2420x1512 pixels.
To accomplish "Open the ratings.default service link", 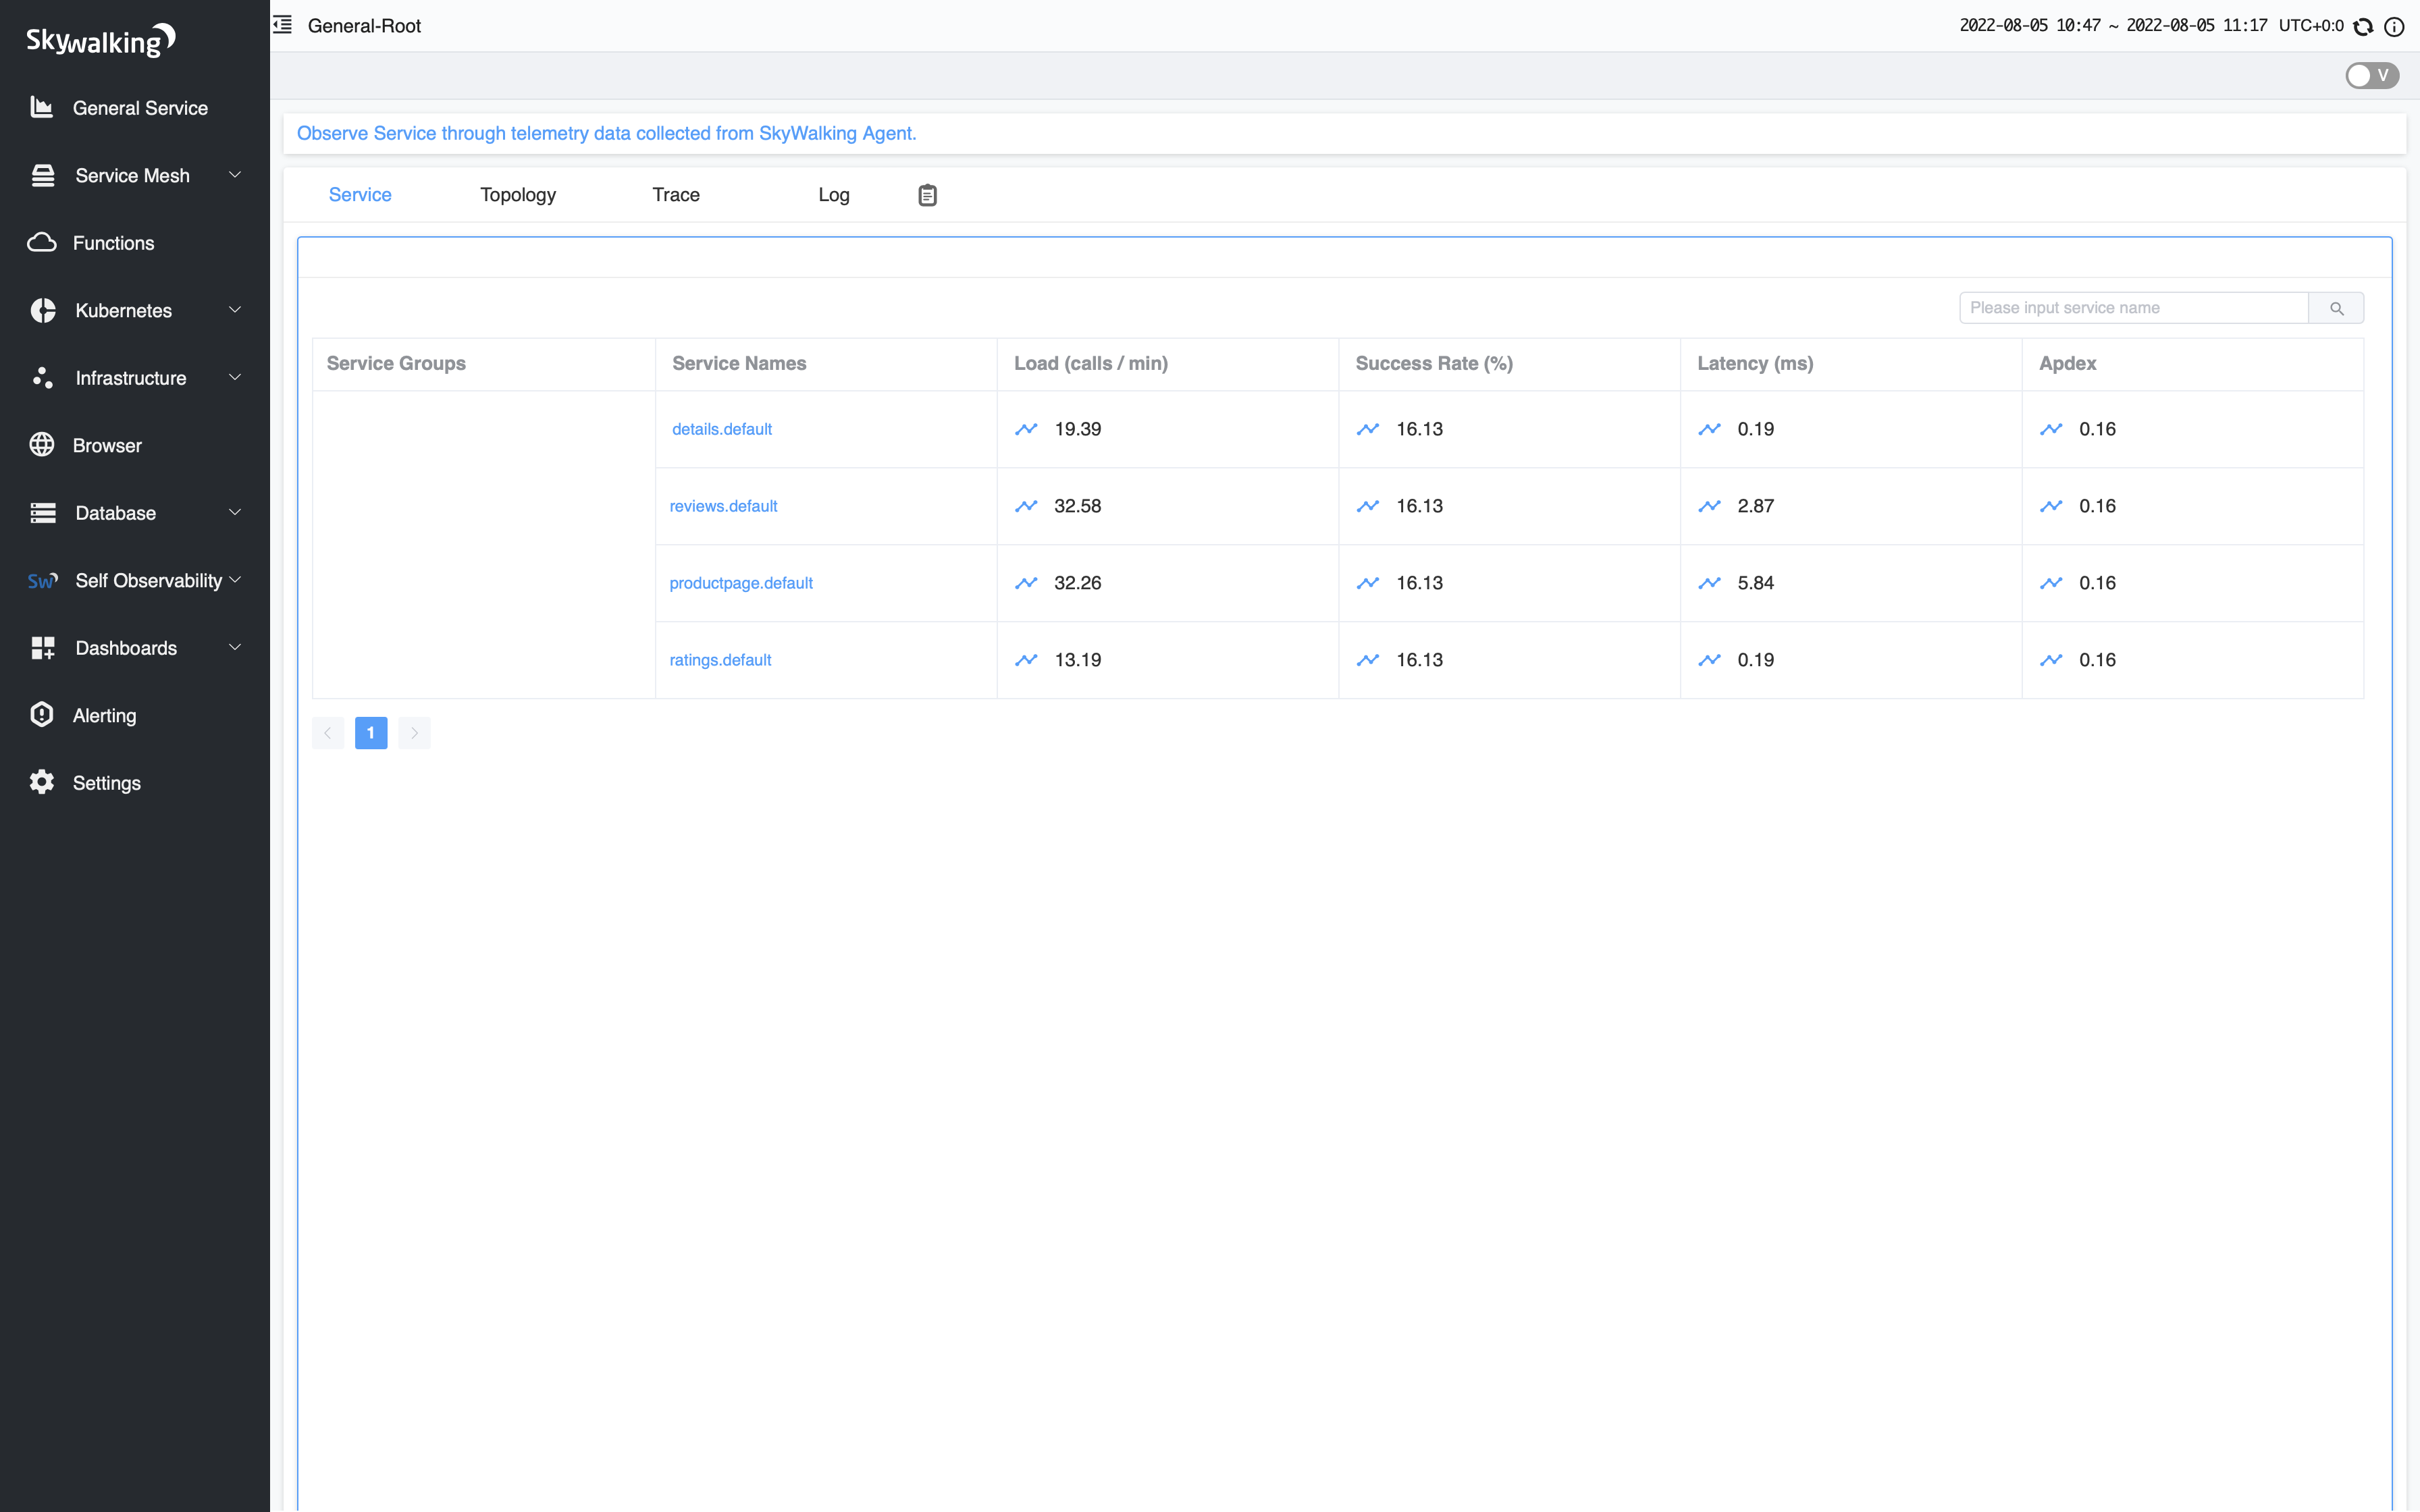I will click(x=720, y=660).
